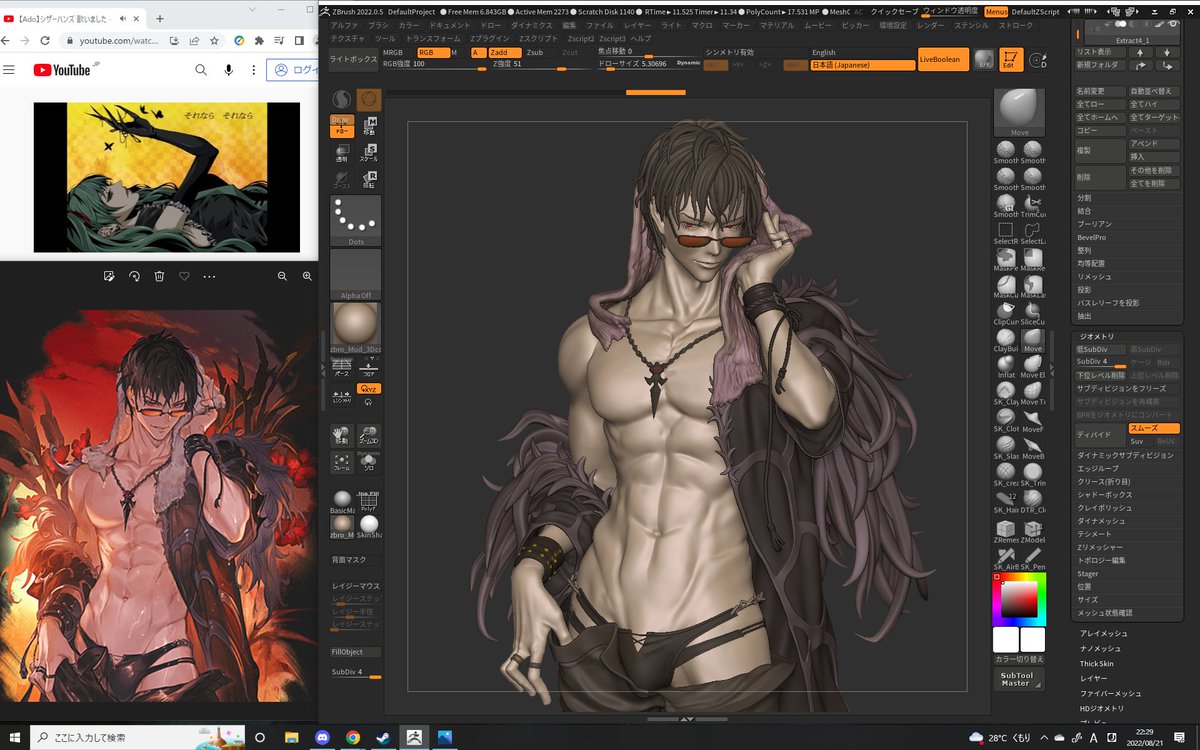Click the BPR render button
Screen dimensions: 1200x750
coord(985,59)
